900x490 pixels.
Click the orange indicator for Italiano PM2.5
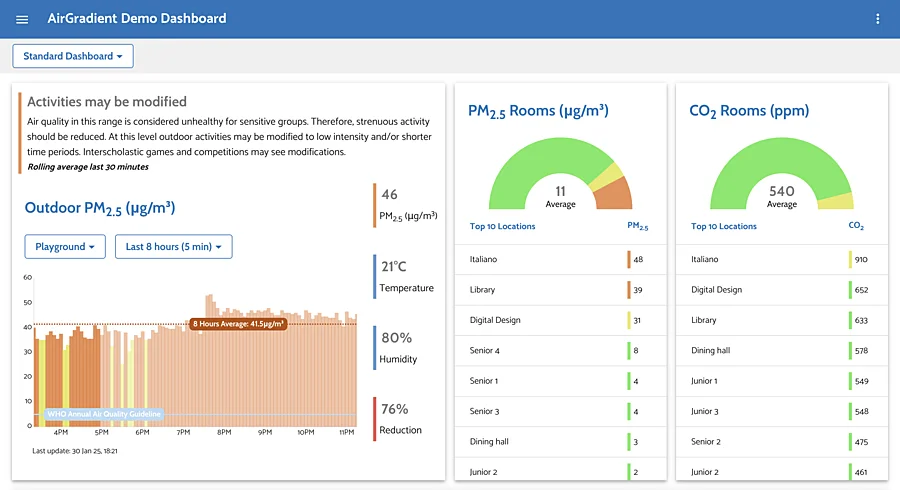pyautogui.click(x=628, y=259)
